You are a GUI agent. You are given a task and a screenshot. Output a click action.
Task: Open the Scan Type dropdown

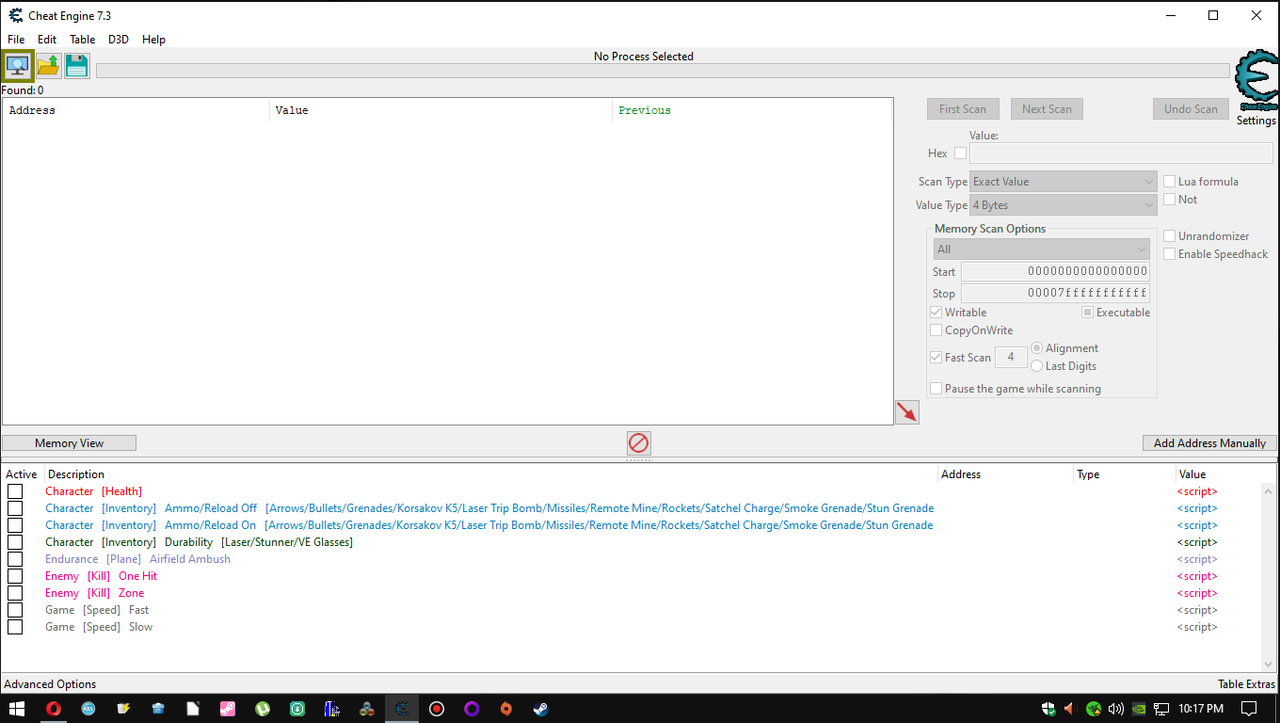[1064, 182]
